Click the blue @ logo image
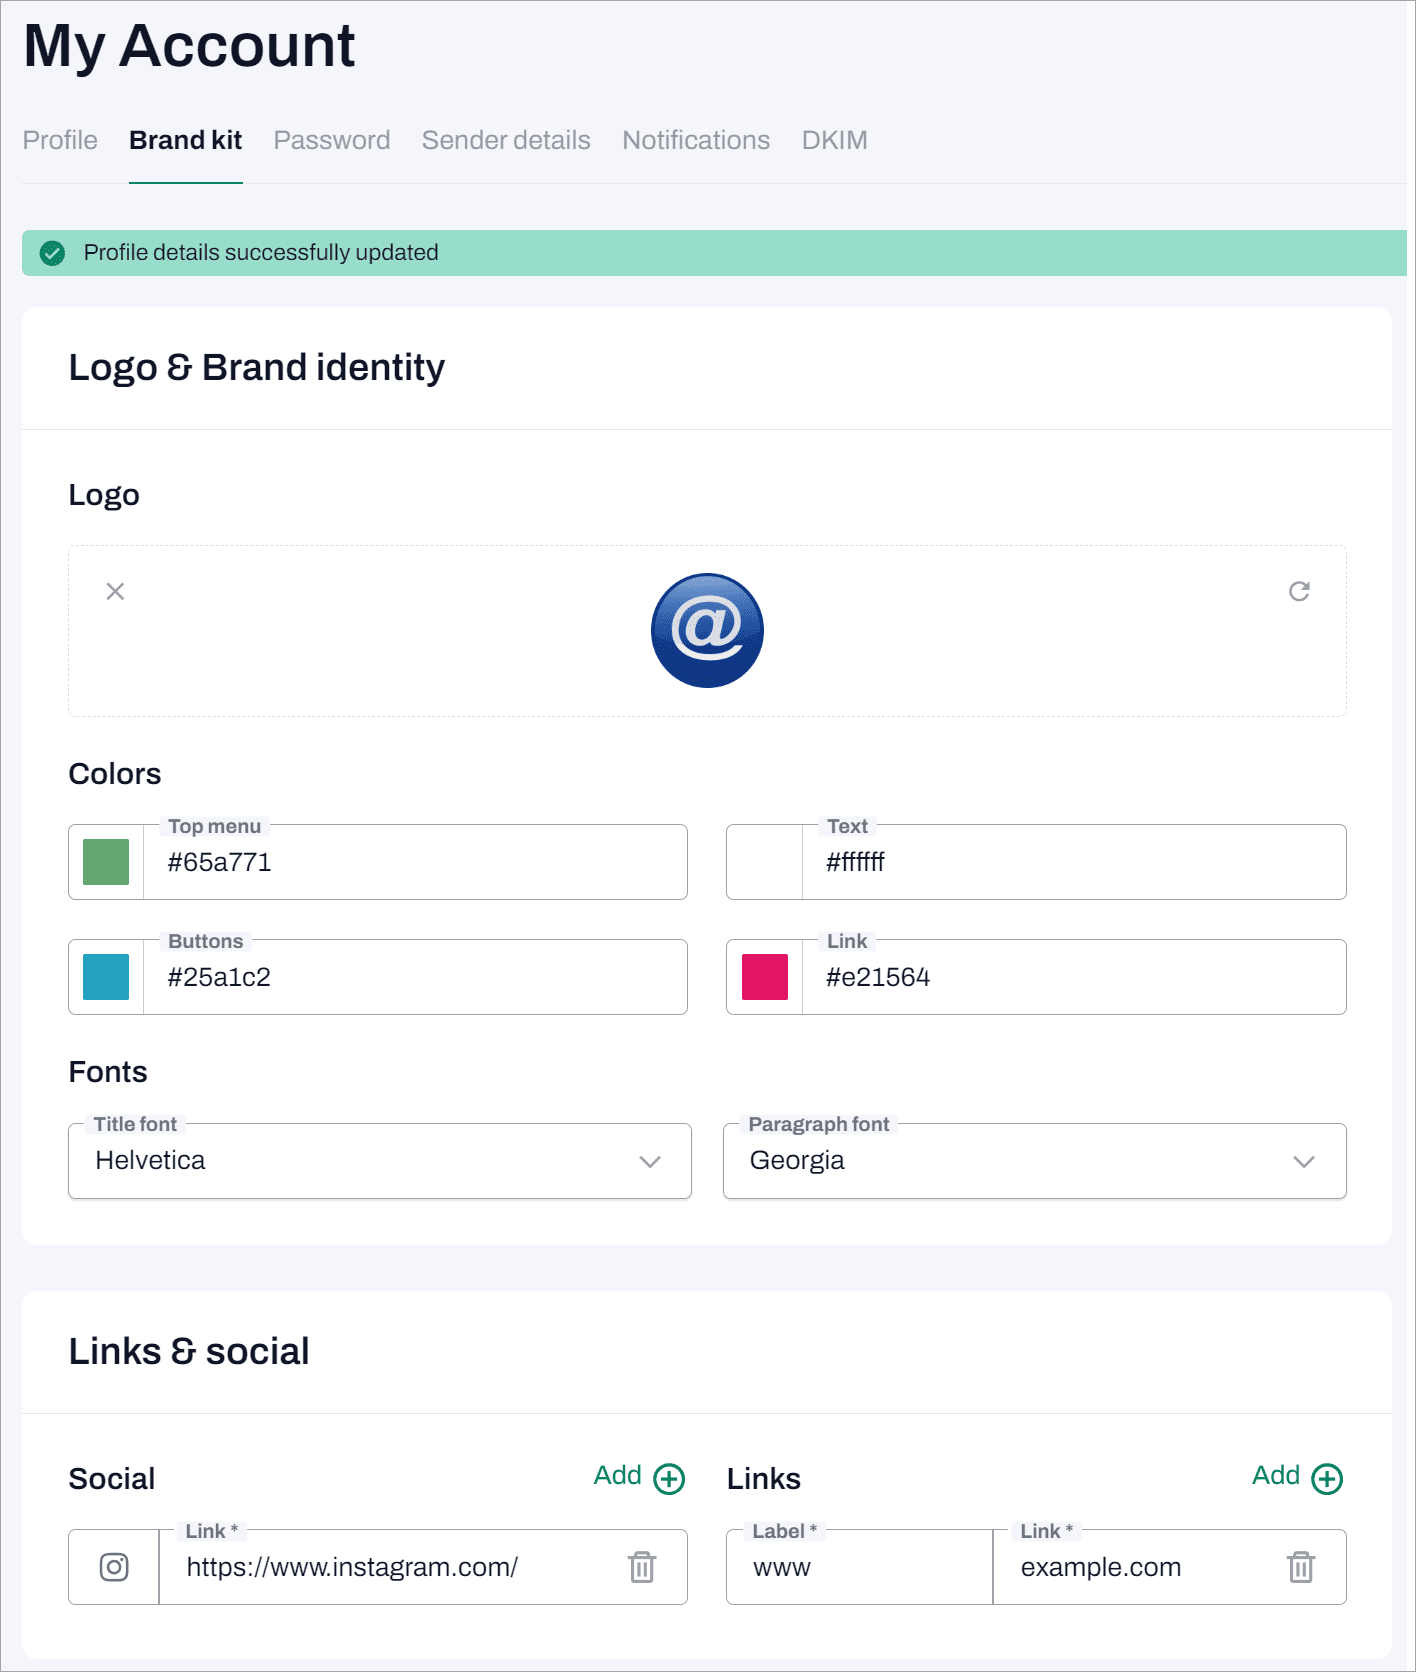This screenshot has width=1416, height=1672. 707,630
